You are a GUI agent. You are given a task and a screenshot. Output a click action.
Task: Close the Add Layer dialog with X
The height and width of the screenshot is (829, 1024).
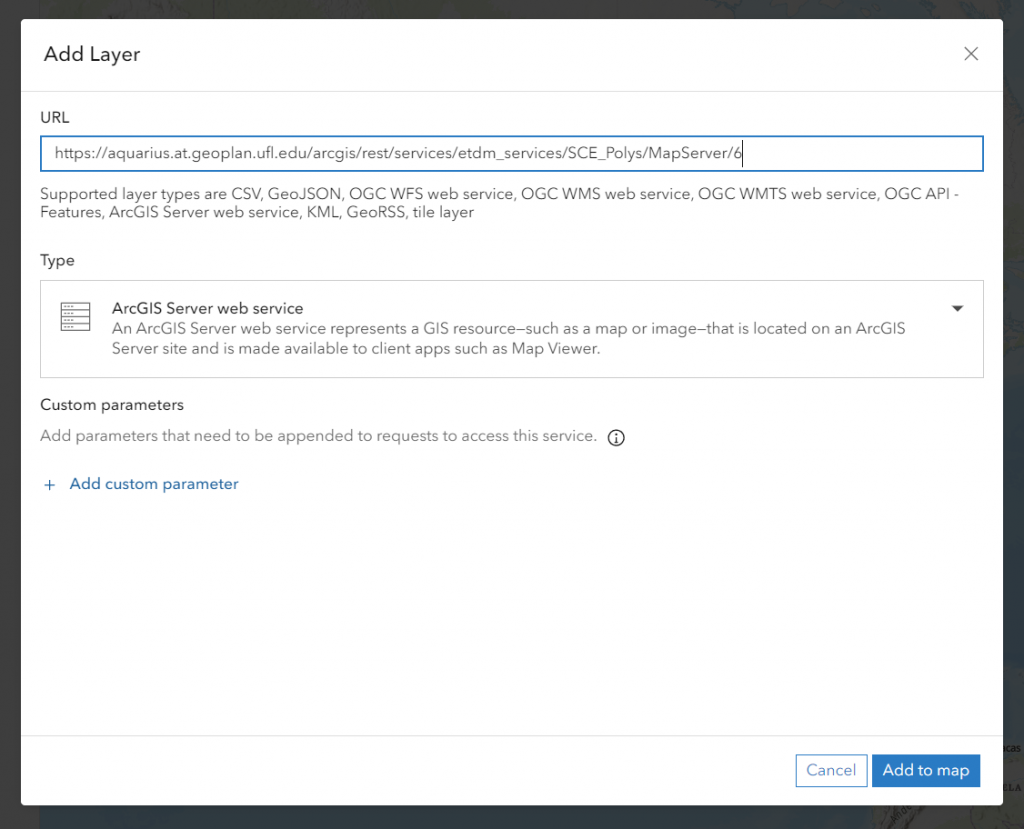[970, 54]
